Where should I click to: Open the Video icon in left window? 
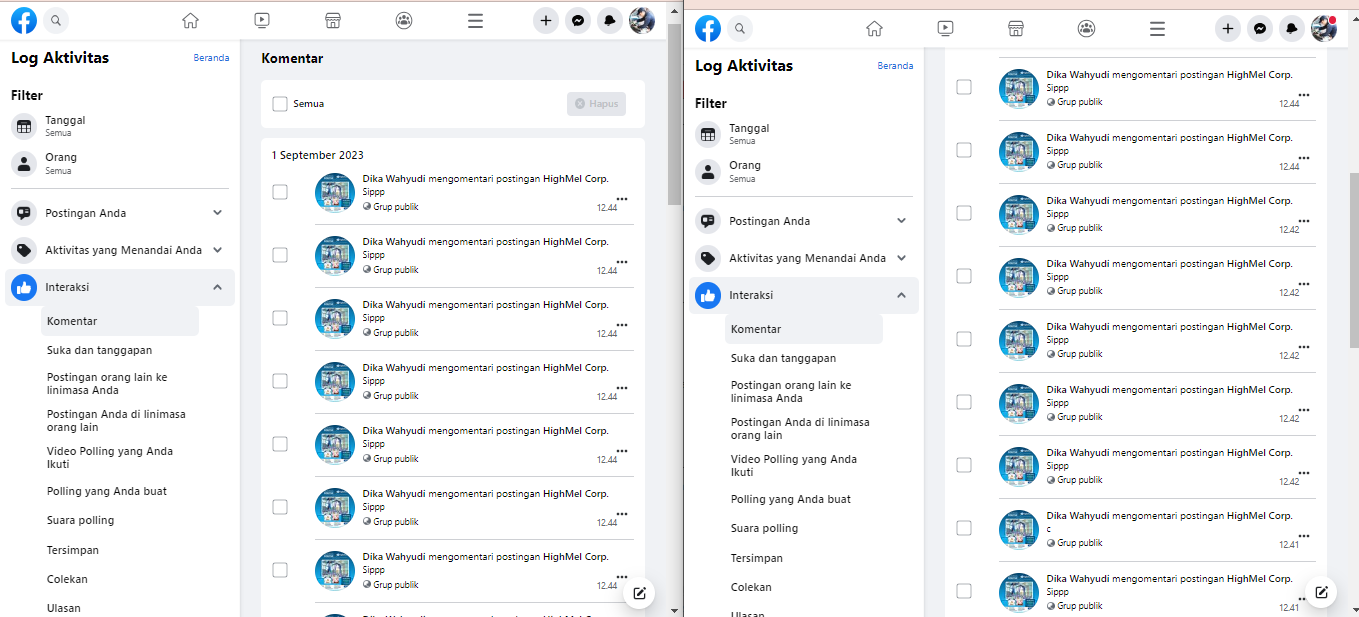(261, 20)
